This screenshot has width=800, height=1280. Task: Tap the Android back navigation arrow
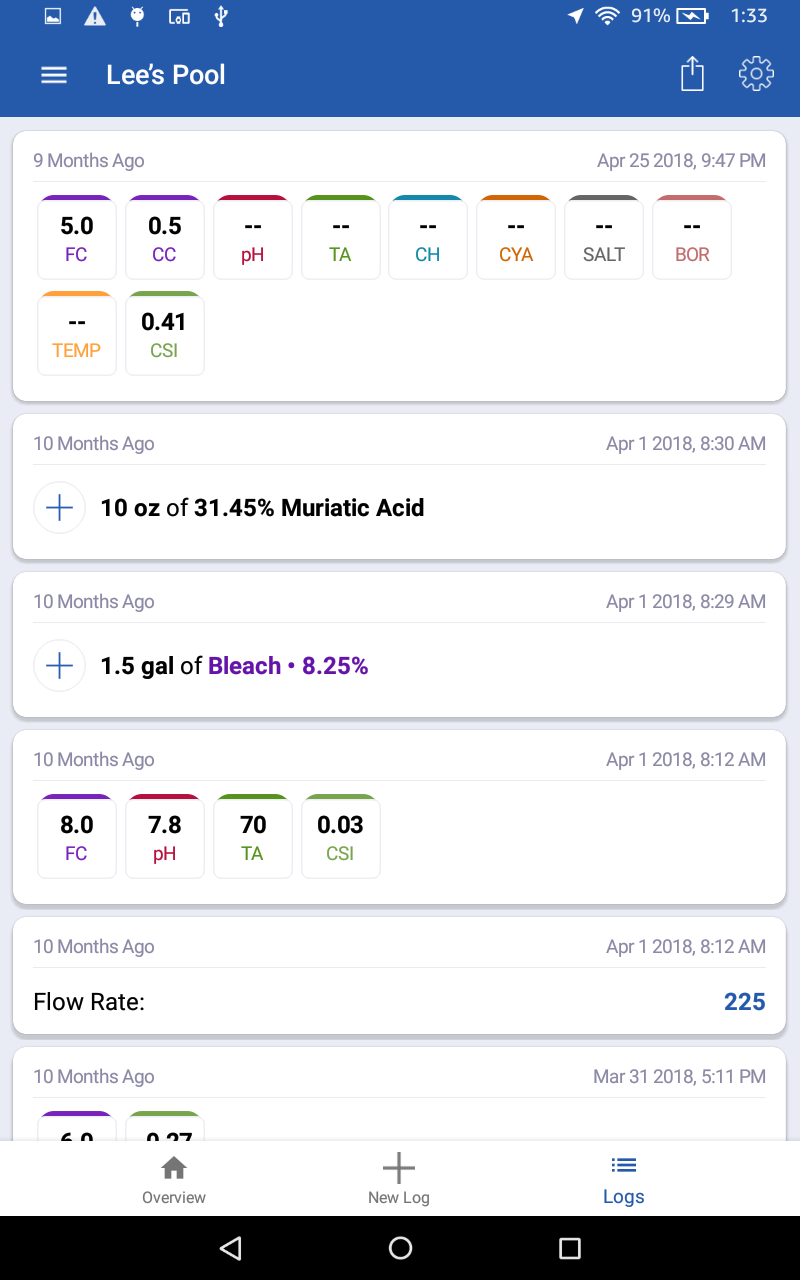coord(231,1248)
